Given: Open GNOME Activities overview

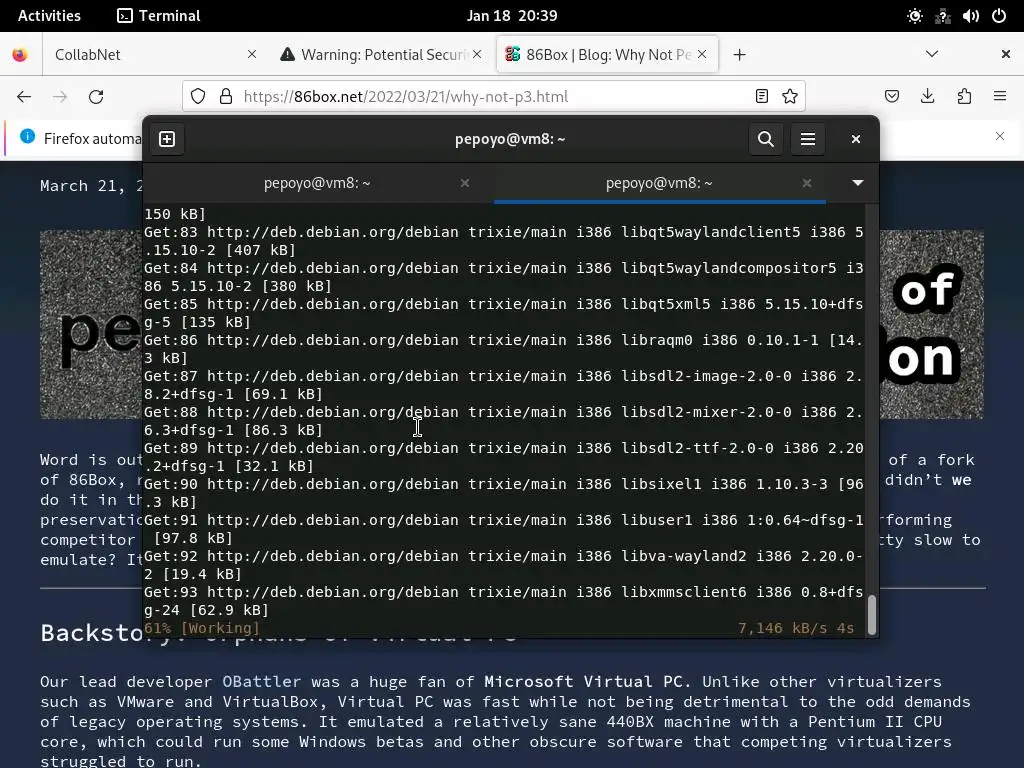Looking at the screenshot, I should point(49,16).
